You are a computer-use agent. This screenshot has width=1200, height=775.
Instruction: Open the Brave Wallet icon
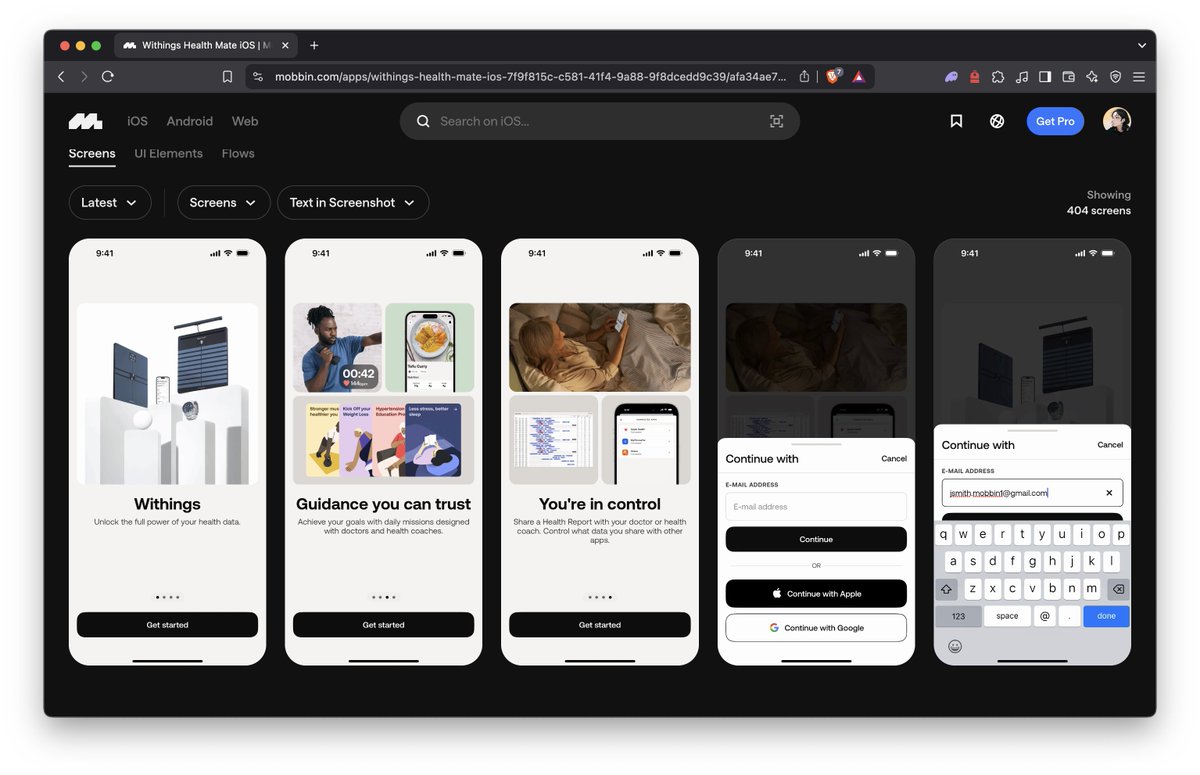click(x=1068, y=76)
